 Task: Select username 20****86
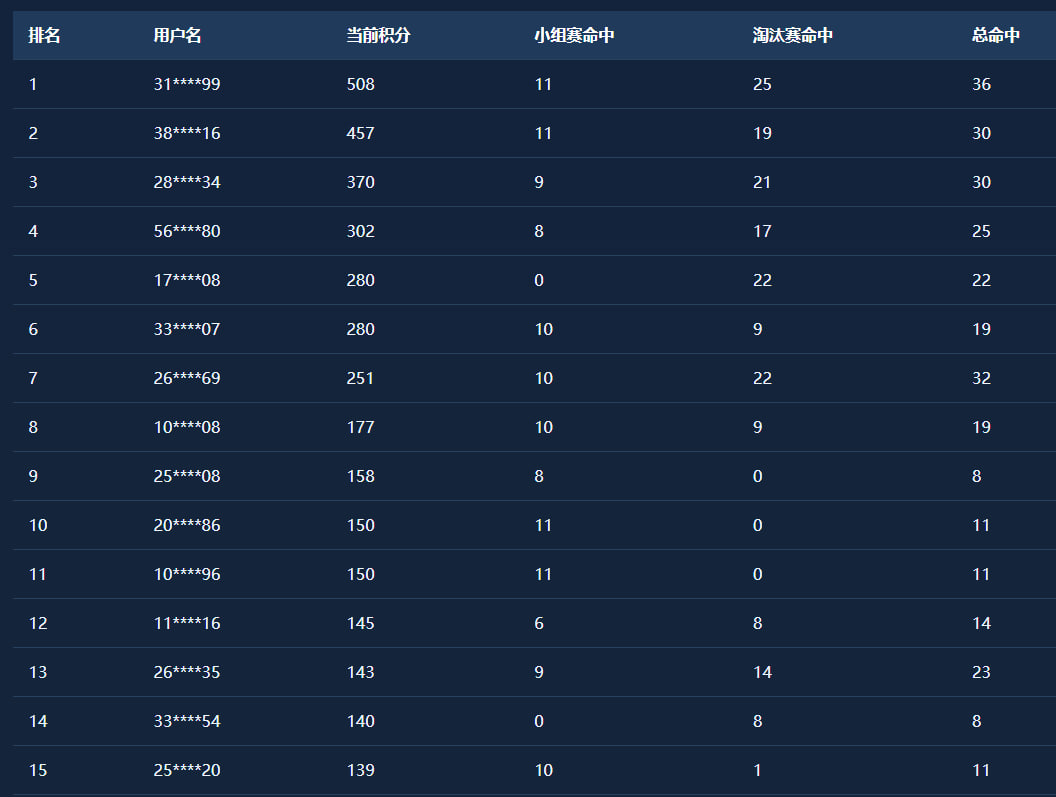pos(187,525)
